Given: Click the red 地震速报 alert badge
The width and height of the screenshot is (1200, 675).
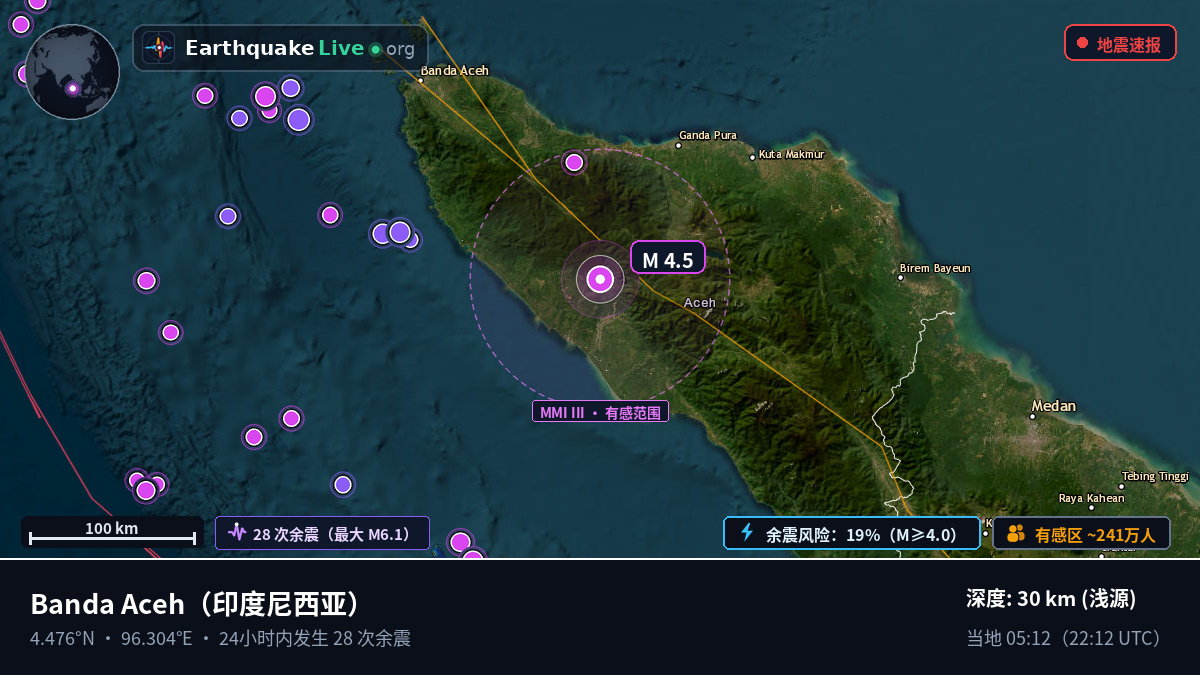Looking at the screenshot, I should 1120,44.
